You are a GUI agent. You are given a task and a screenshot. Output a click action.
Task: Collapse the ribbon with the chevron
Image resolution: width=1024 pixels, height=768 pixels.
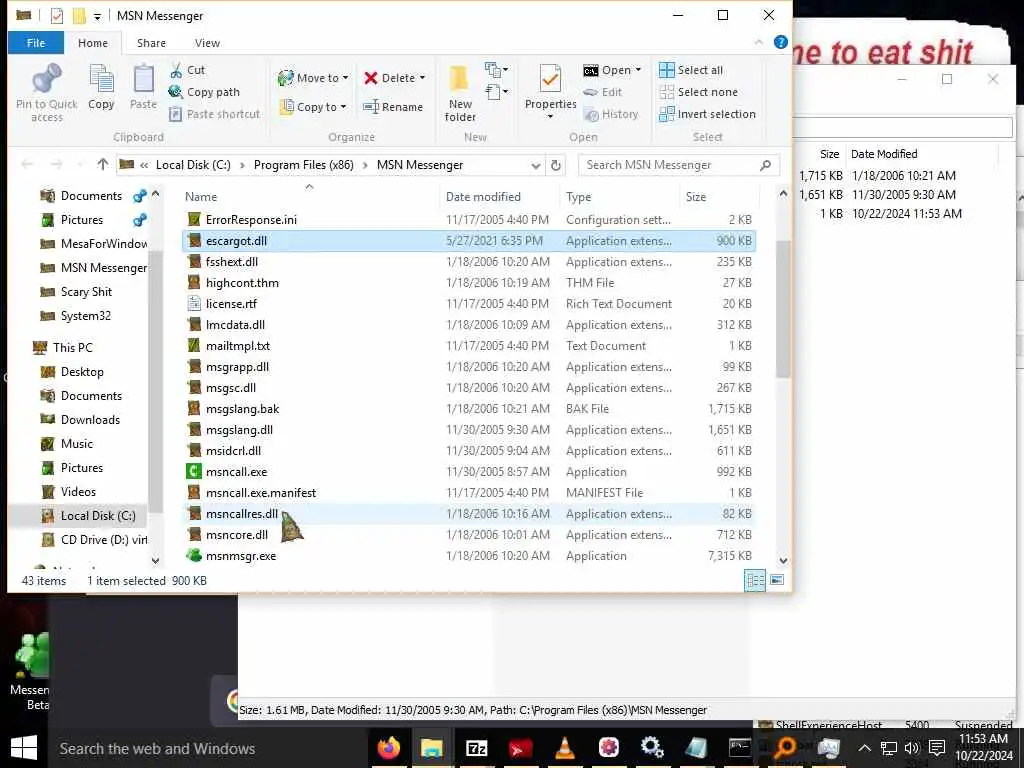point(758,42)
